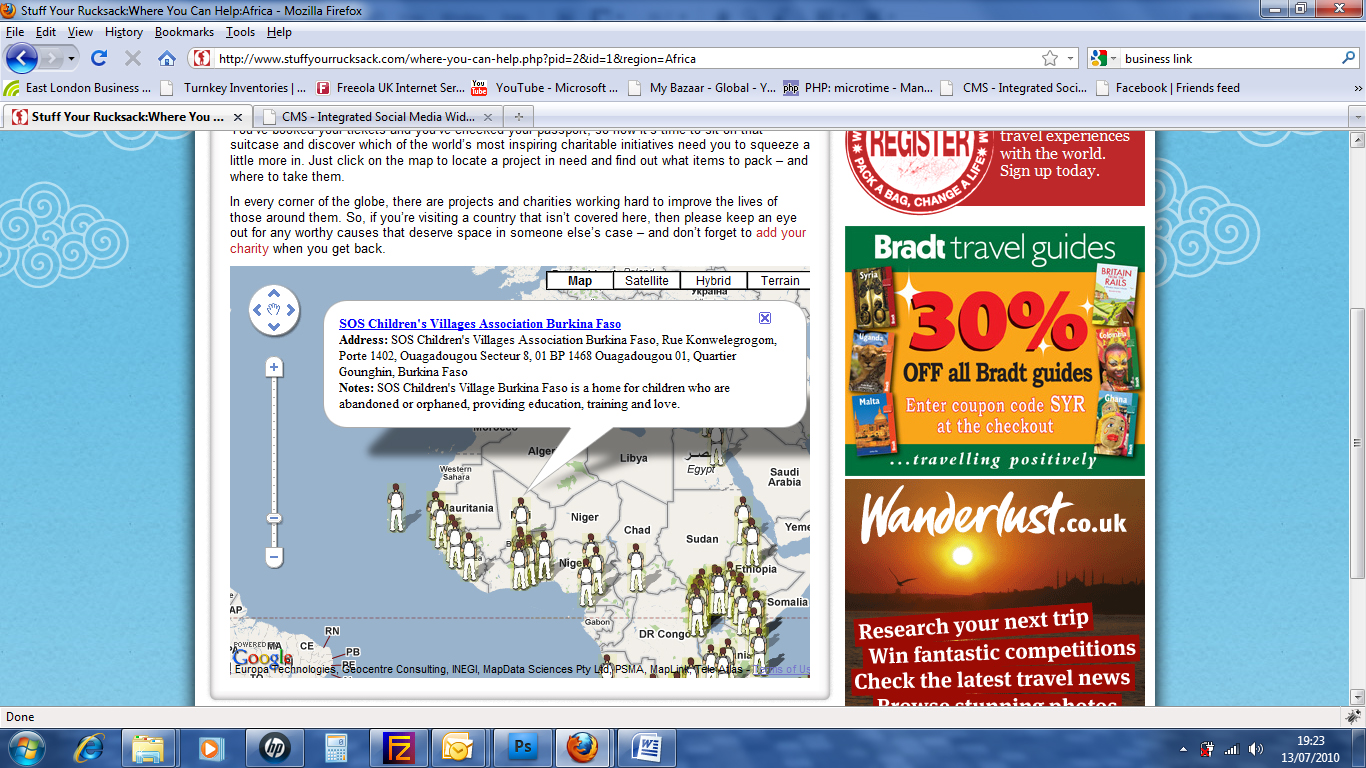Open the Bookmarks menu
The image size is (1366, 768).
[184, 32]
